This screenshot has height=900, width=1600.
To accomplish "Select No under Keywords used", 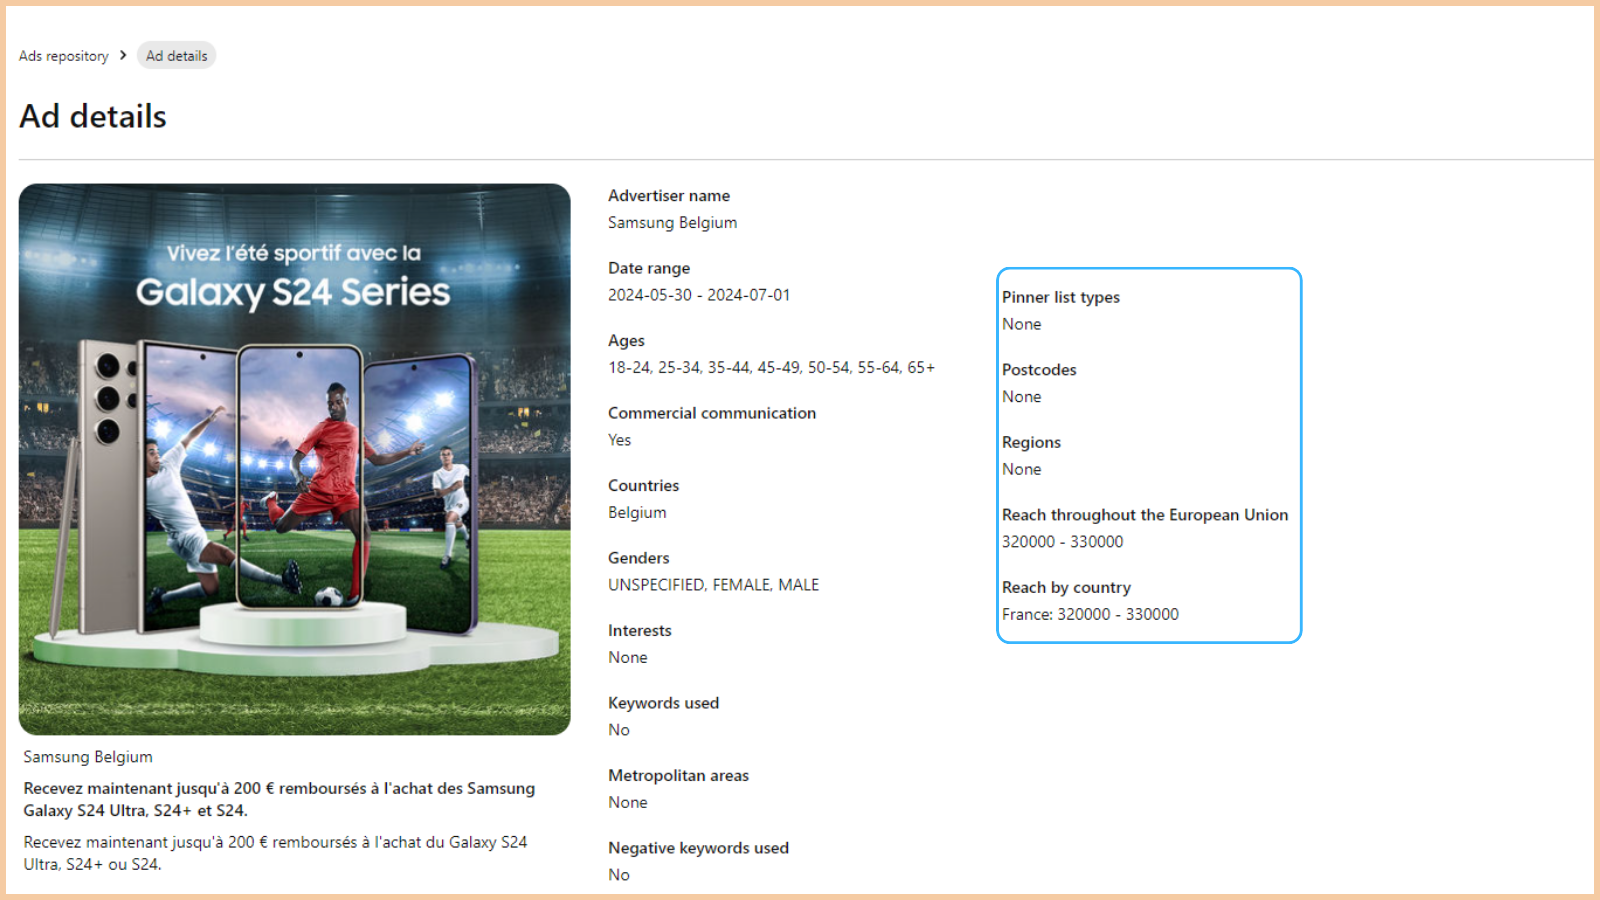I will coord(618,730).
